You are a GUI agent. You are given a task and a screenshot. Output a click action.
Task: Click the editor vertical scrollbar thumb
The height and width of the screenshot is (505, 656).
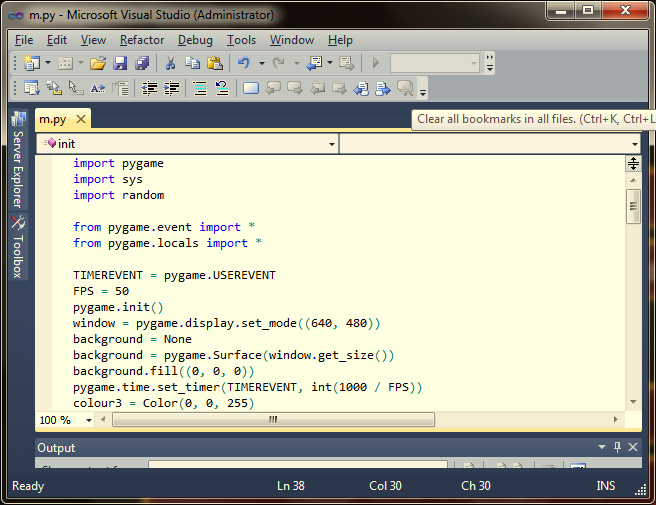[633, 206]
